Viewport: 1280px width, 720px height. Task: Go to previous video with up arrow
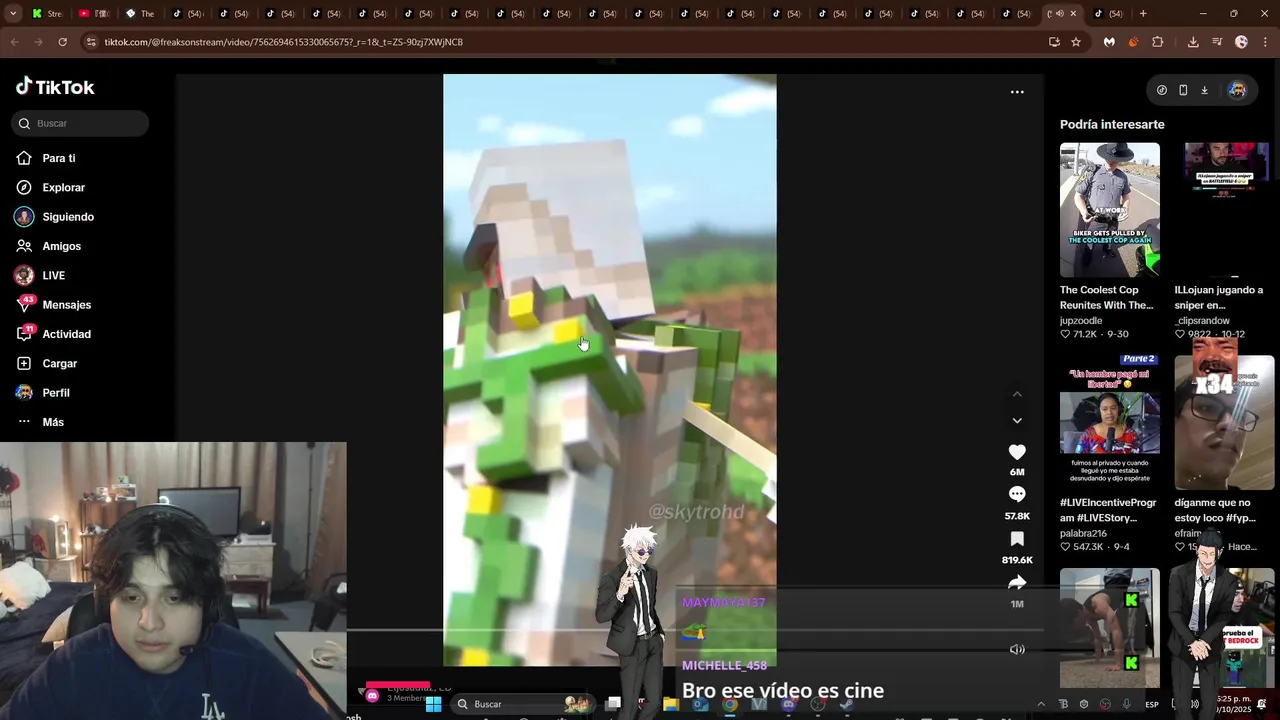(1017, 394)
